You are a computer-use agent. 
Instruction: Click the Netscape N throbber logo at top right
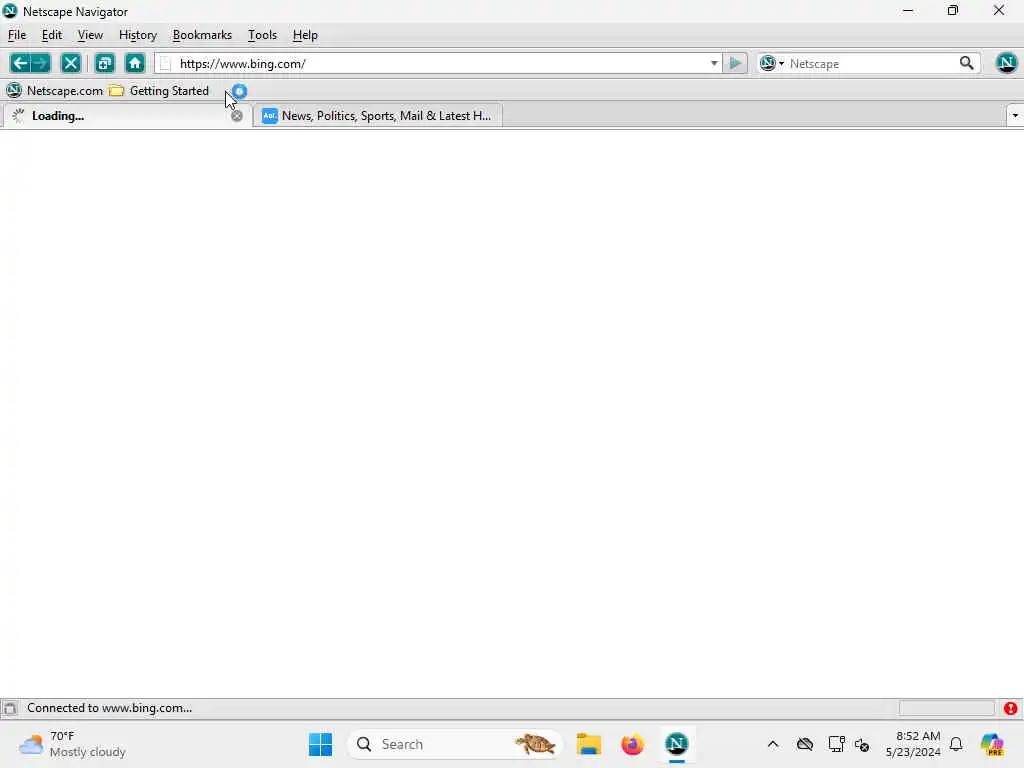click(x=1006, y=63)
